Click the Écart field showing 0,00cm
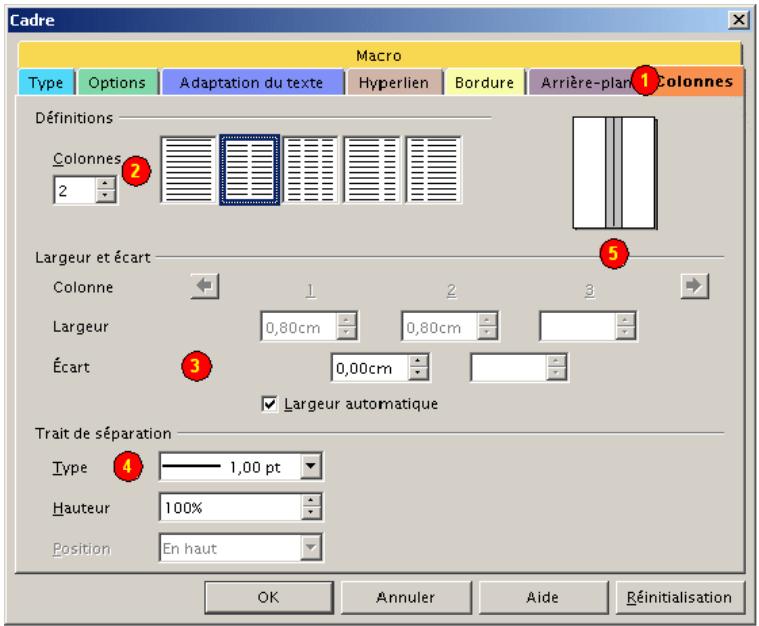Screen dimensions: 759x626 click(370, 367)
